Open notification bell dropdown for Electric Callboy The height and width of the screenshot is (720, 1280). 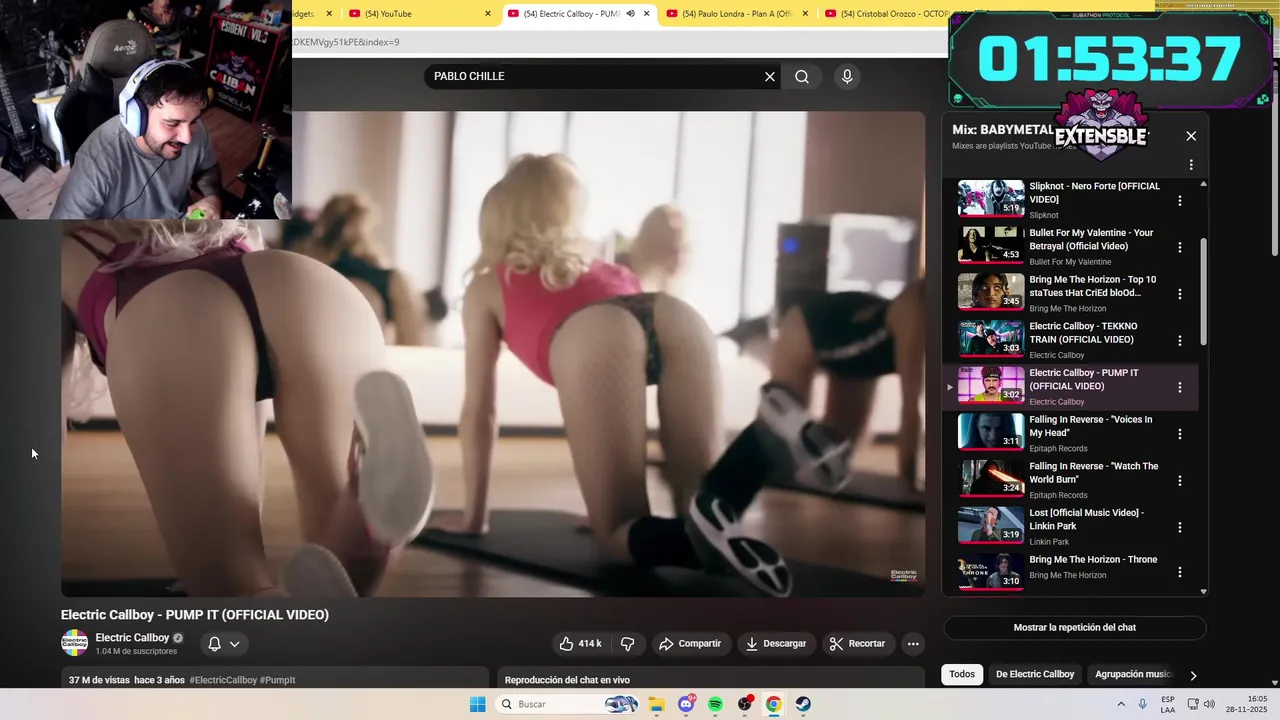click(224, 644)
